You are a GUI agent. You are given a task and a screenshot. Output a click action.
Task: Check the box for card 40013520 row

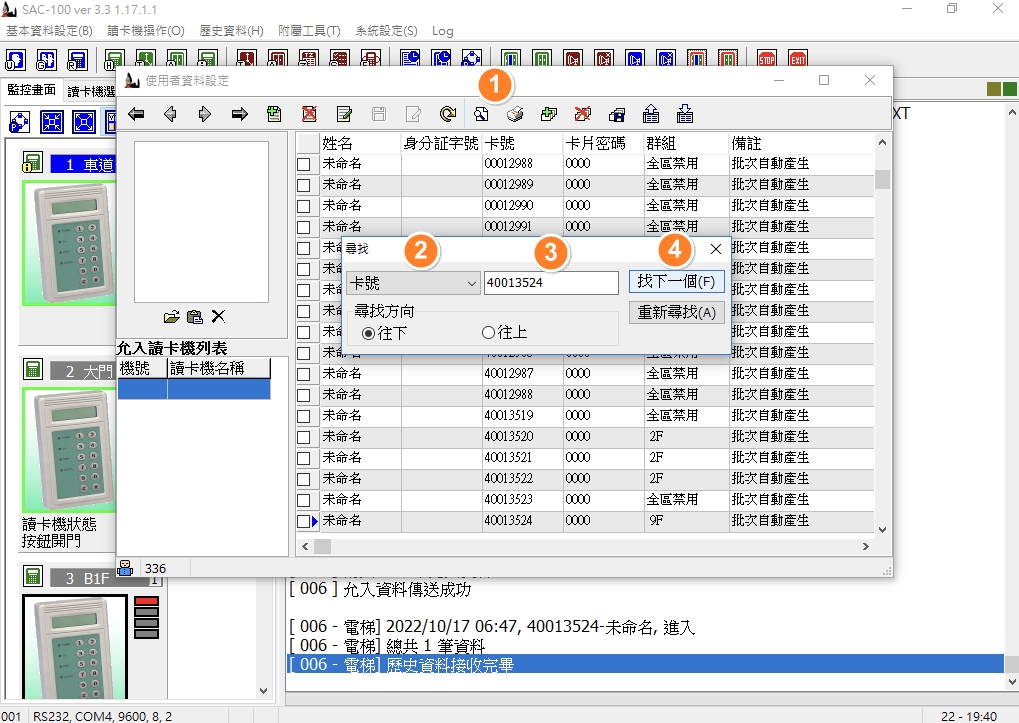pos(303,437)
